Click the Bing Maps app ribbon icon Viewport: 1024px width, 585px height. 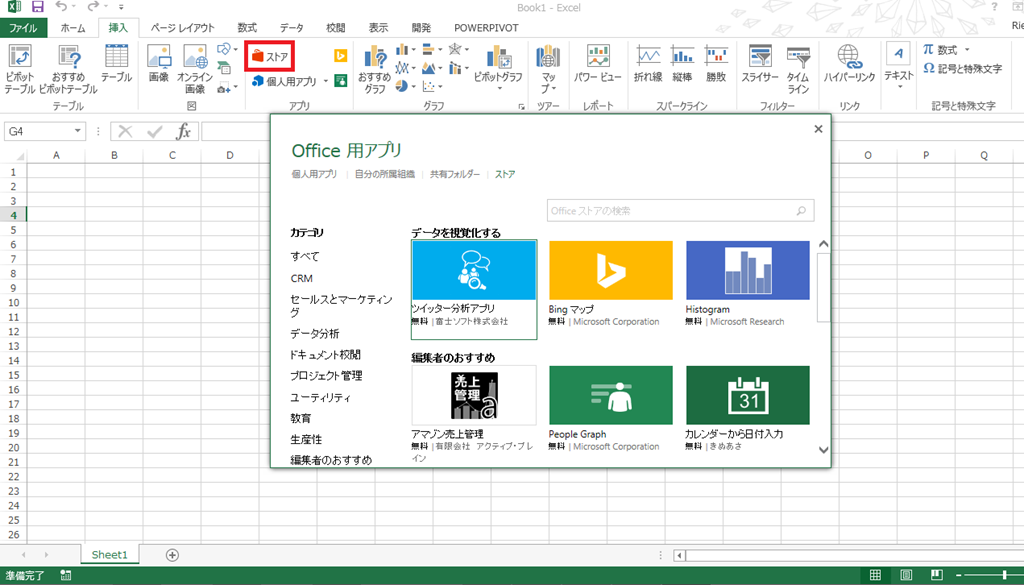[340, 56]
